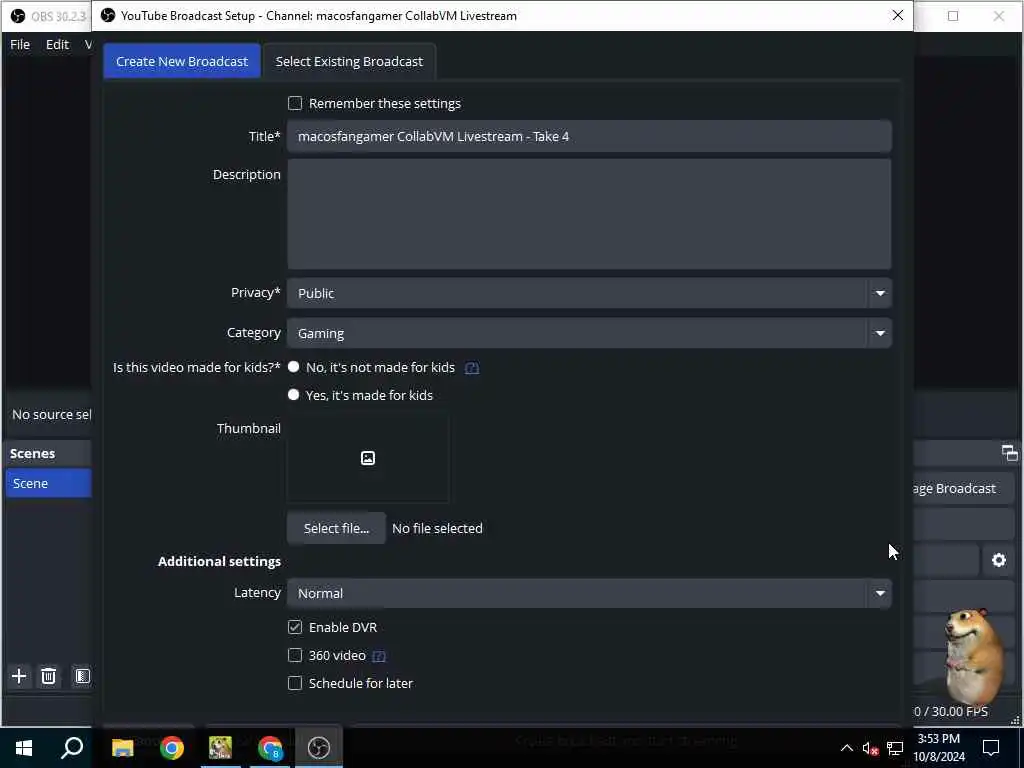Viewport: 1024px width, 768px height.
Task: Remove scene with trash icon
Action: click(48, 676)
